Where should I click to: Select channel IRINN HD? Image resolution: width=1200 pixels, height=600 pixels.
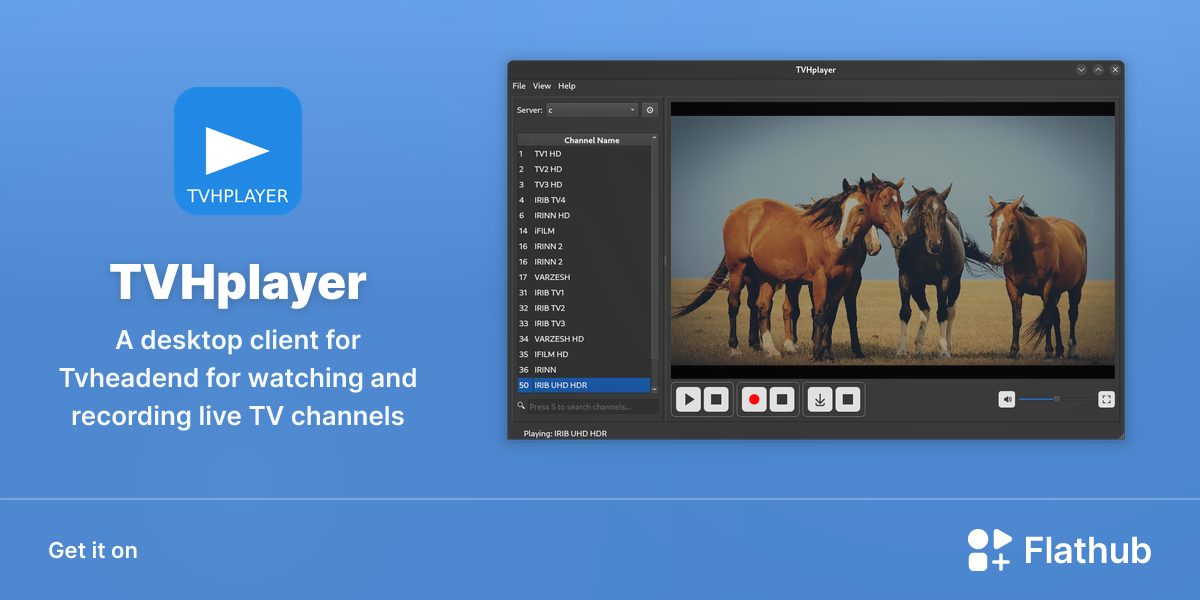(584, 216)
